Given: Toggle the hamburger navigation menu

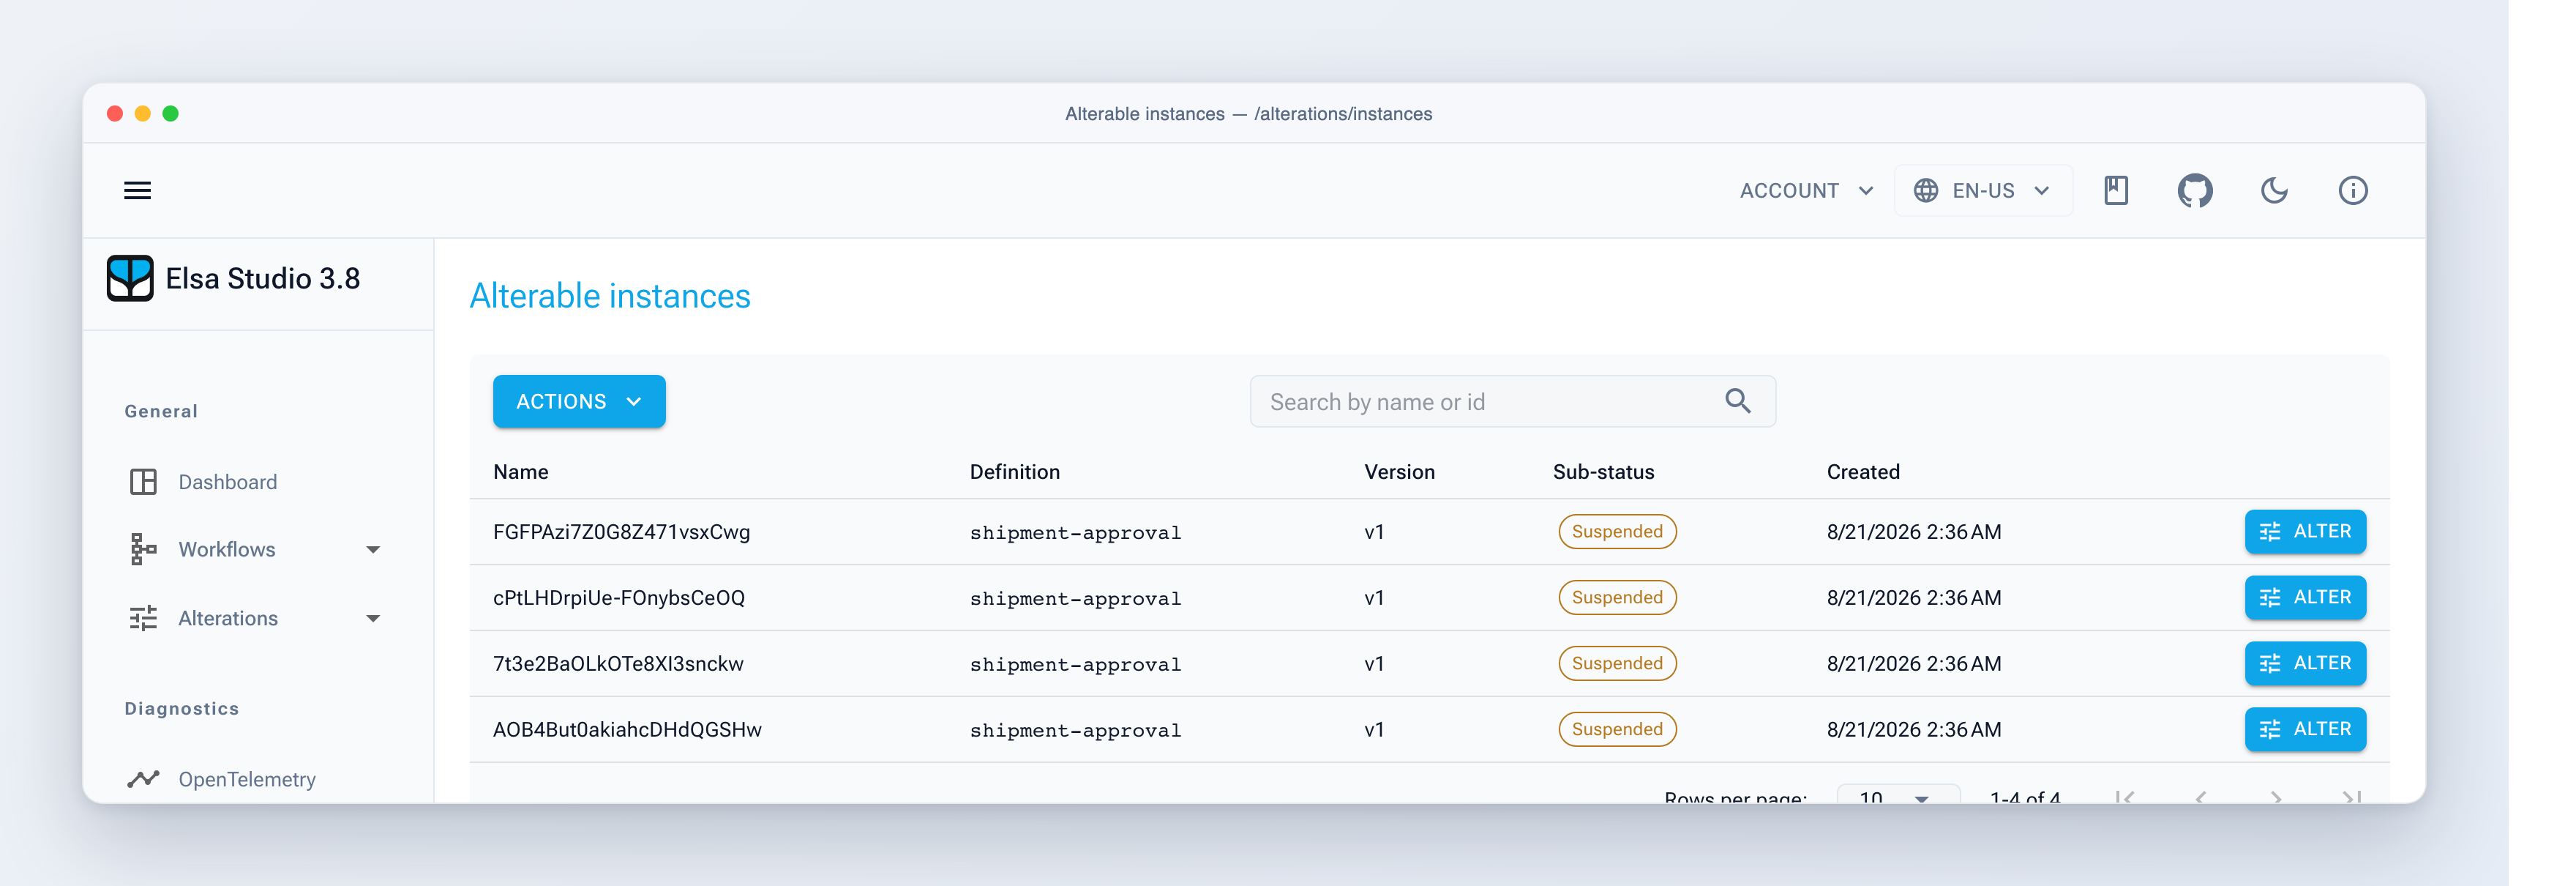Looking at the screenshot, I should (x=137, y=190).
